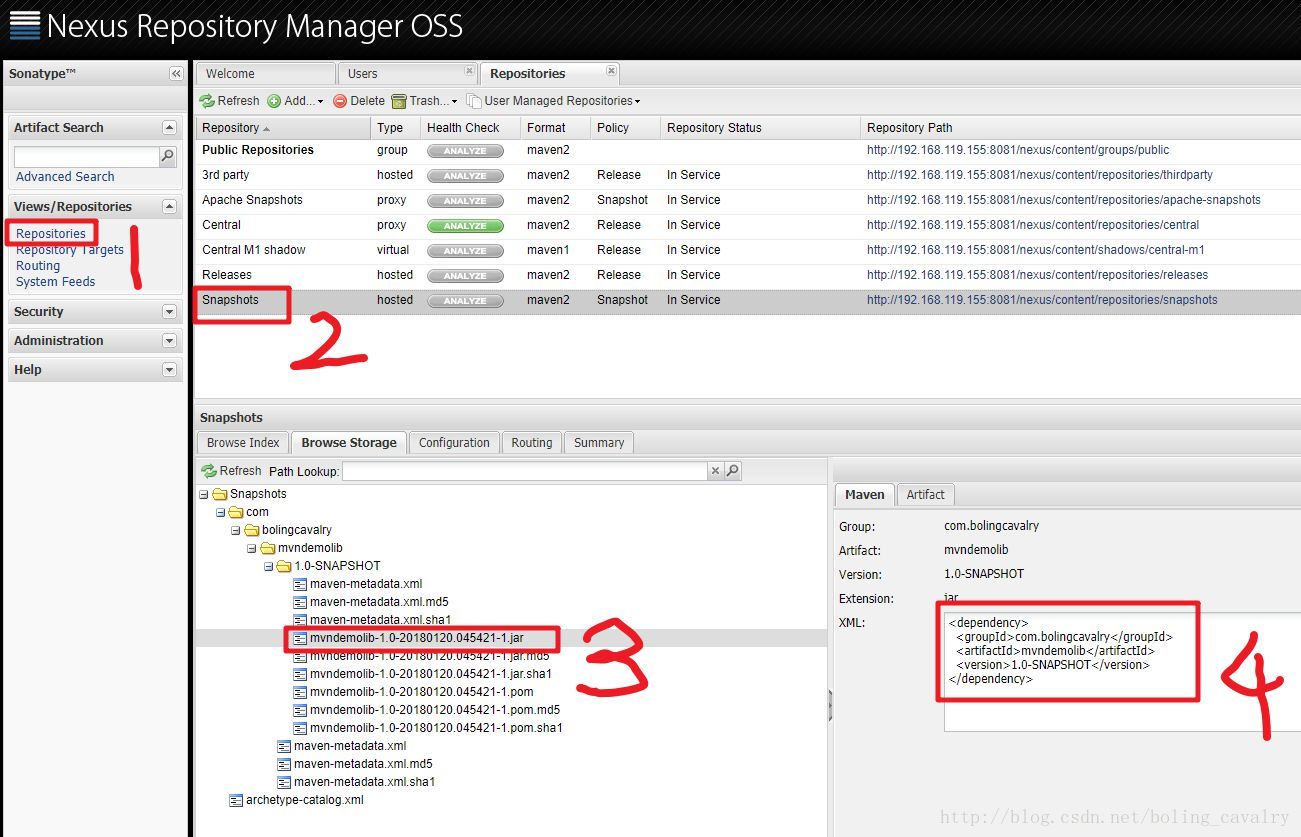Click the green ANALYZE button for Central
Screen dimensions: 1301x837
[x=465, y=226]
